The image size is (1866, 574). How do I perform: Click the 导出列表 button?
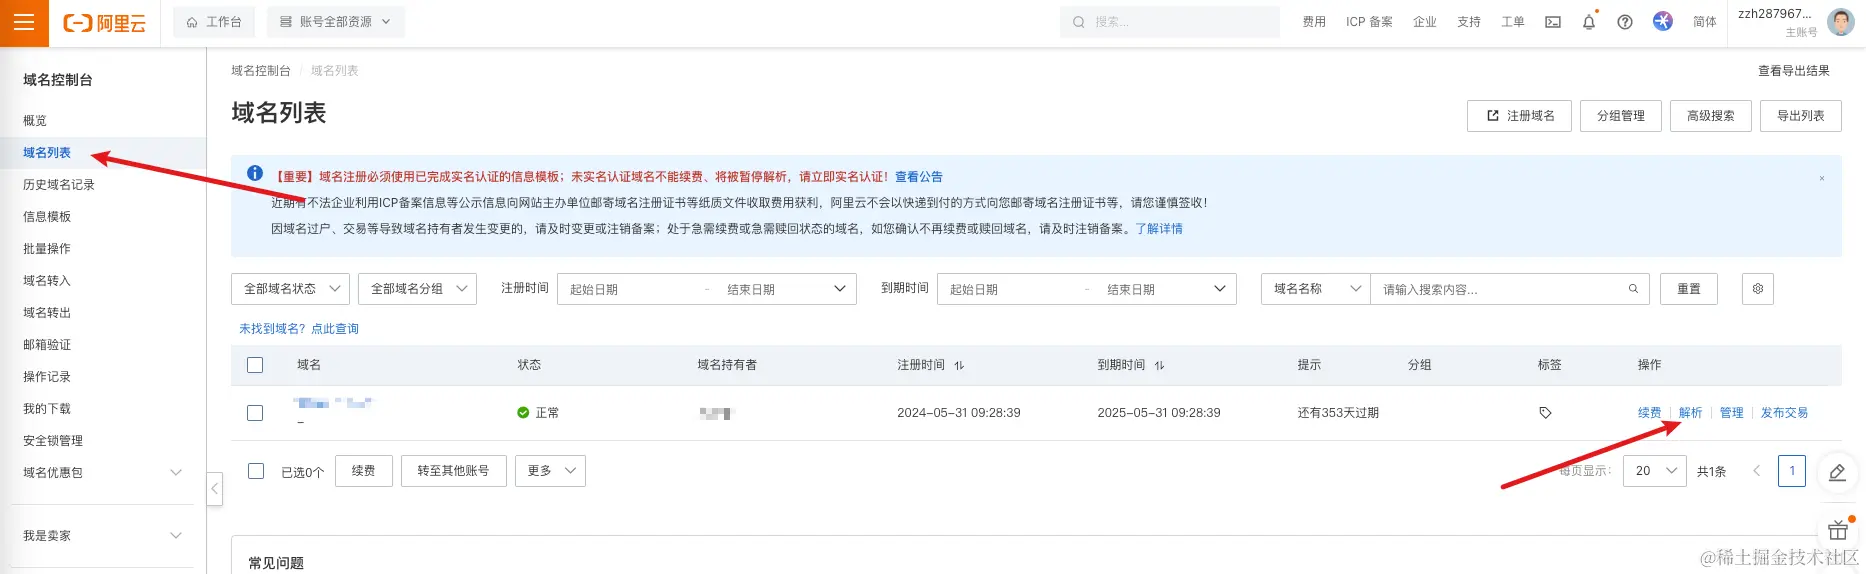(1801, 116)
